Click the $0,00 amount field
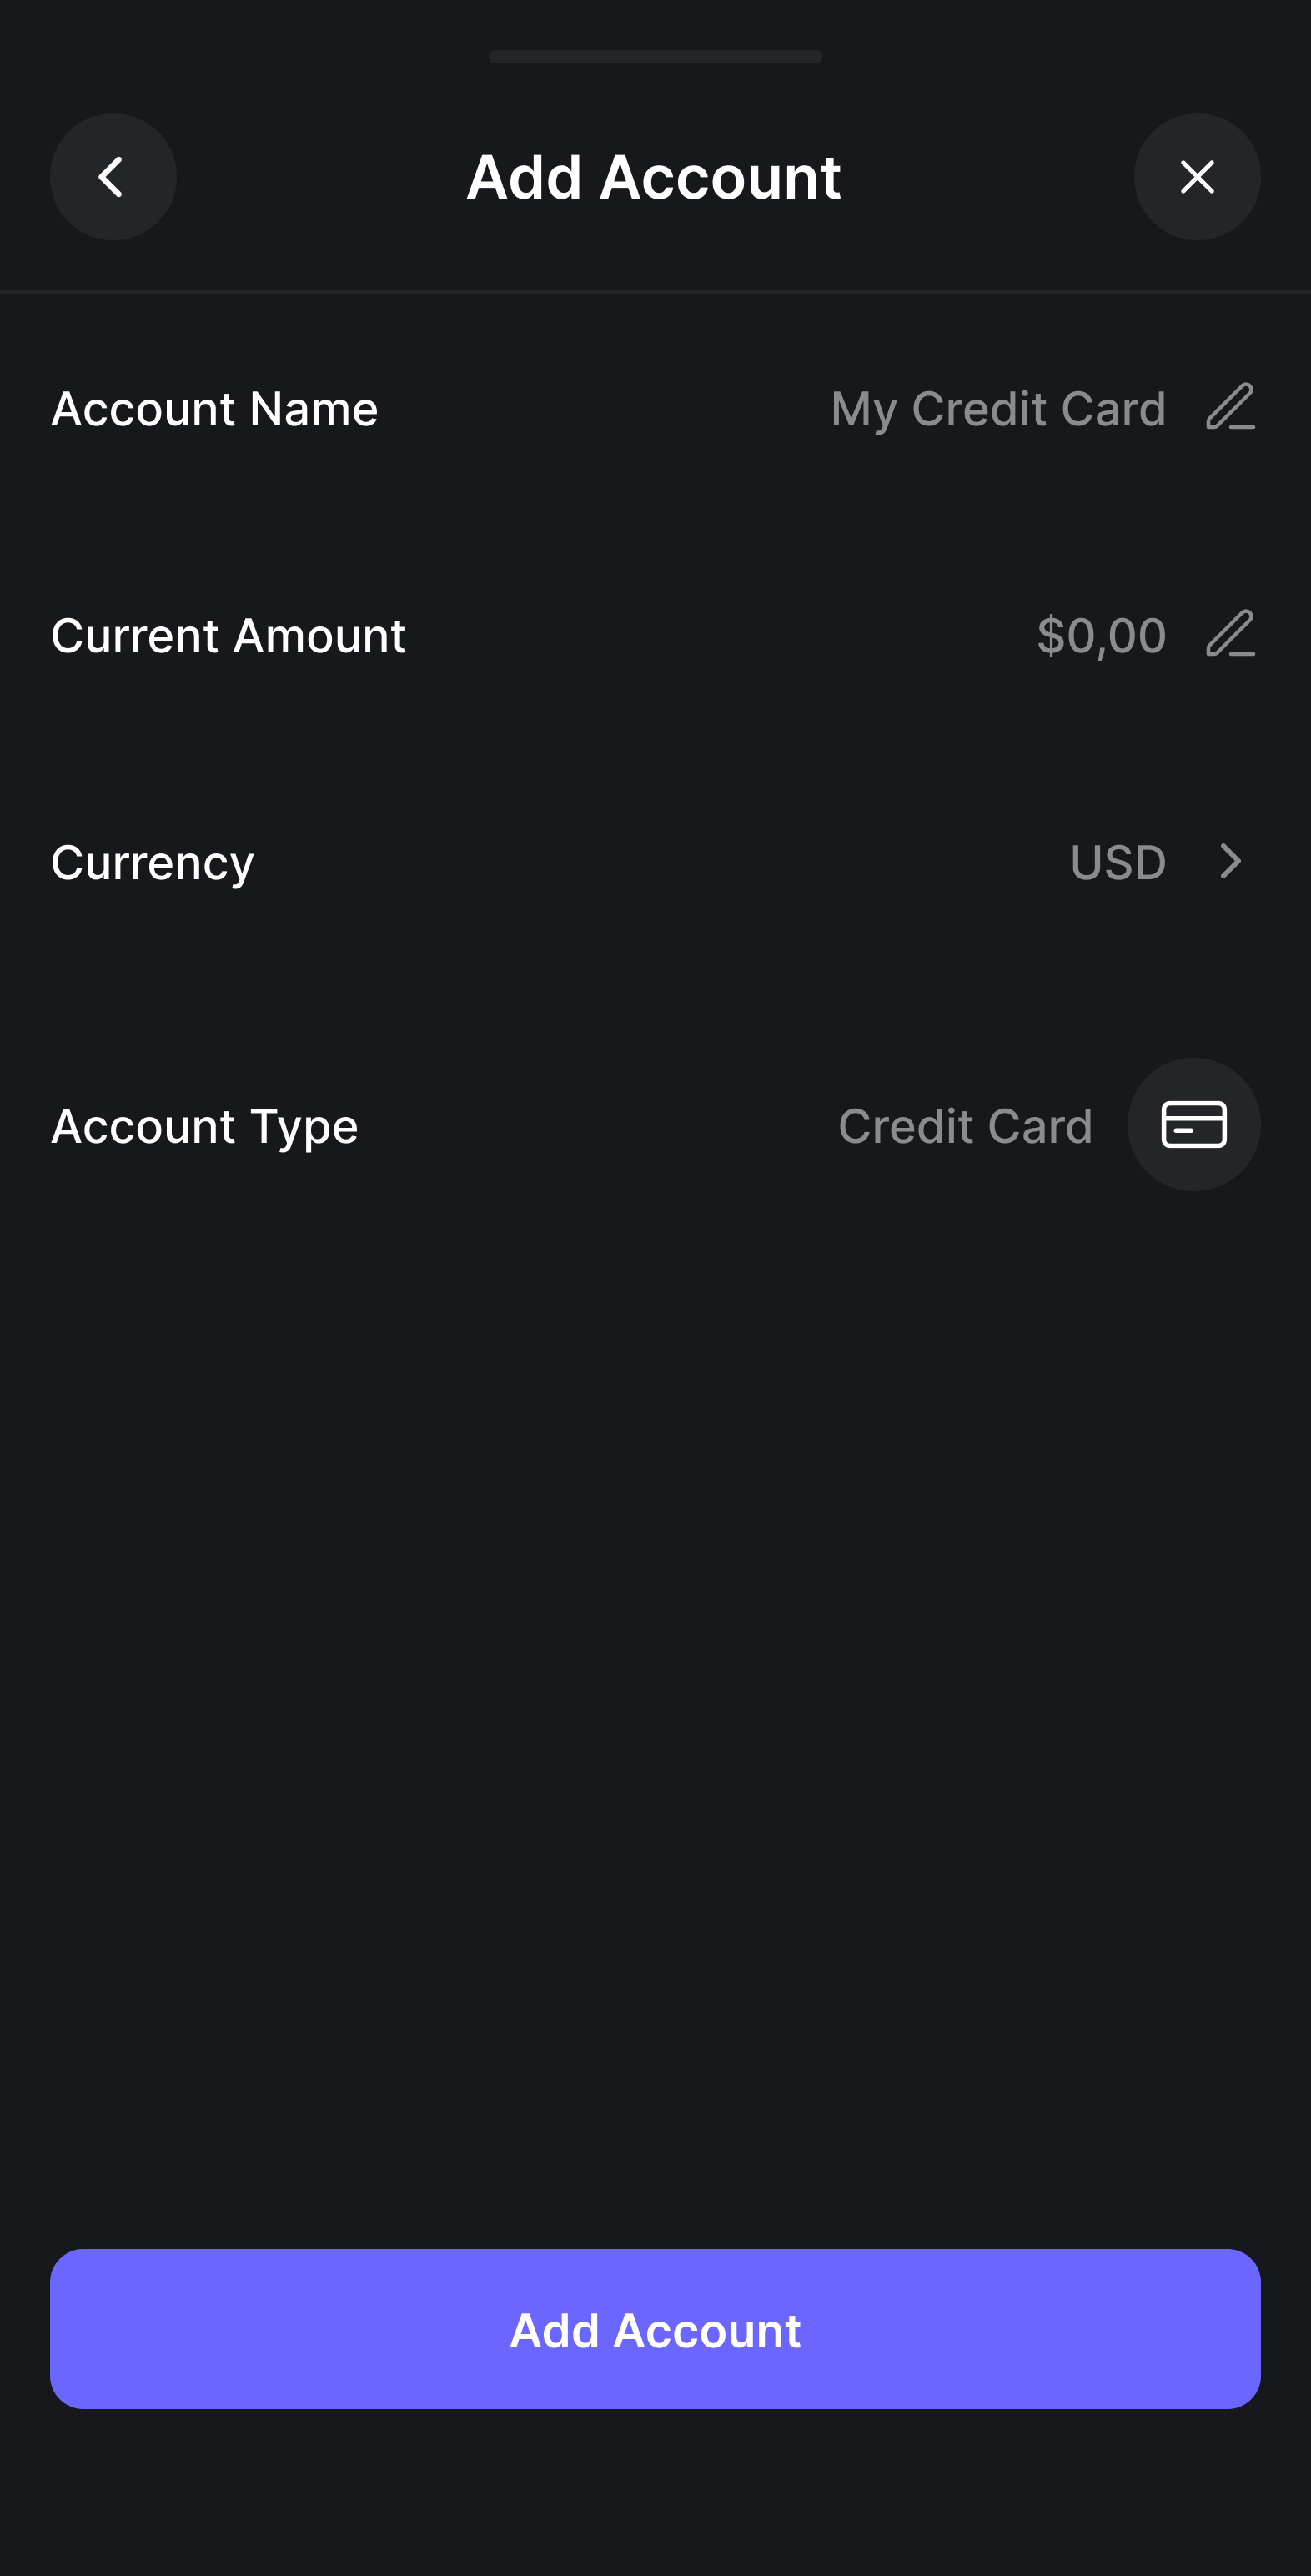 [1101, 636]
